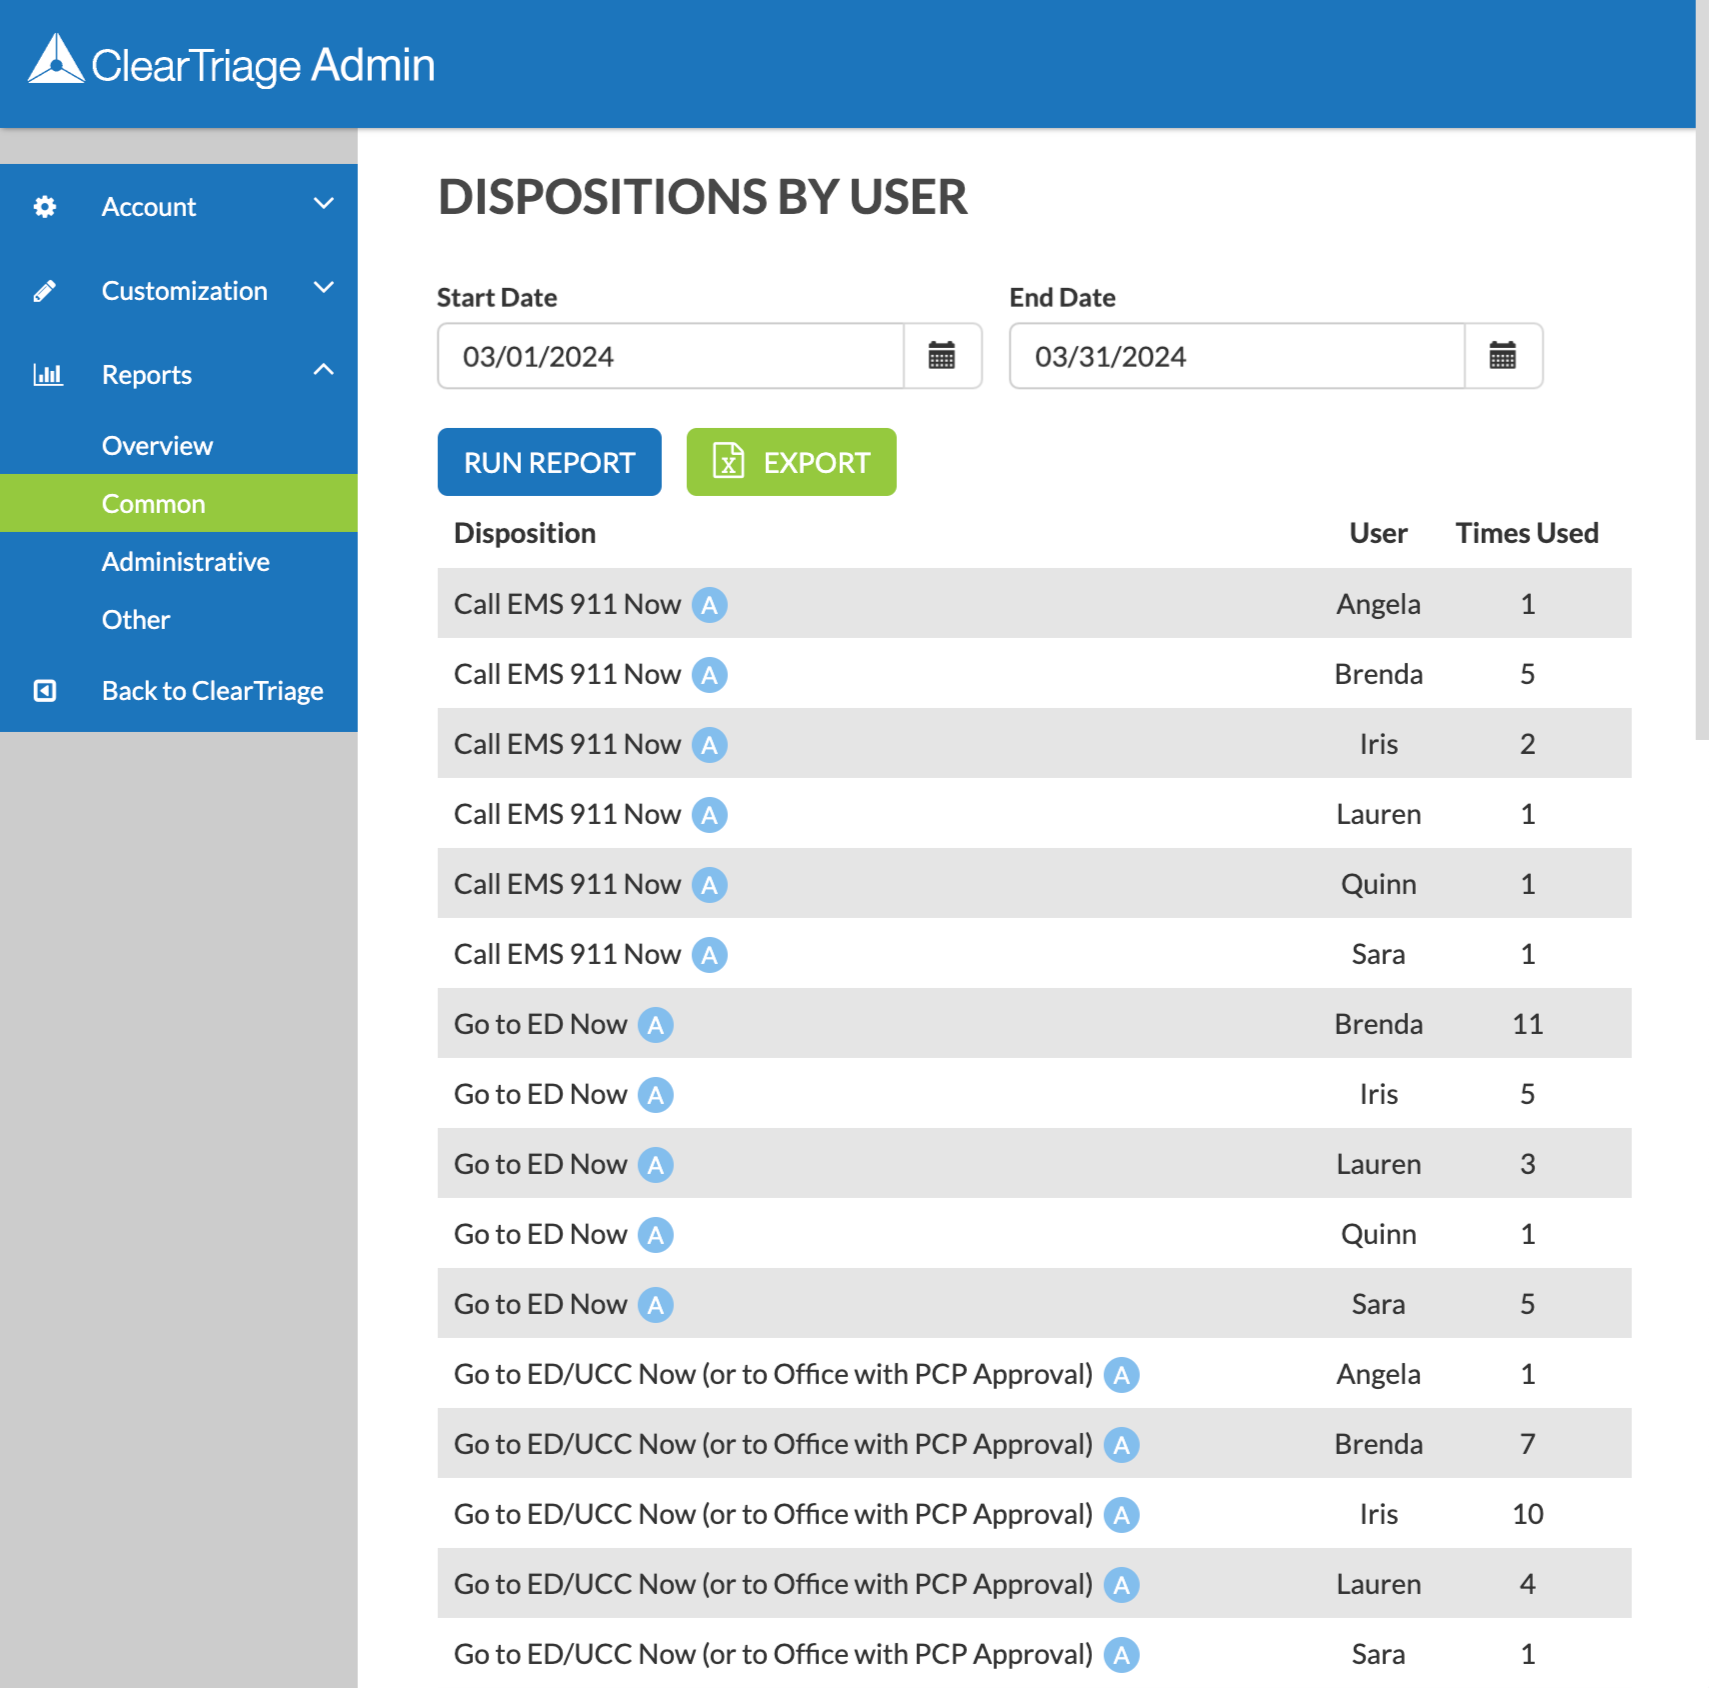Viewport: 1709px width, 1688px height.
Task: Click the Excel icon on Export button
Action: [728, 461]
